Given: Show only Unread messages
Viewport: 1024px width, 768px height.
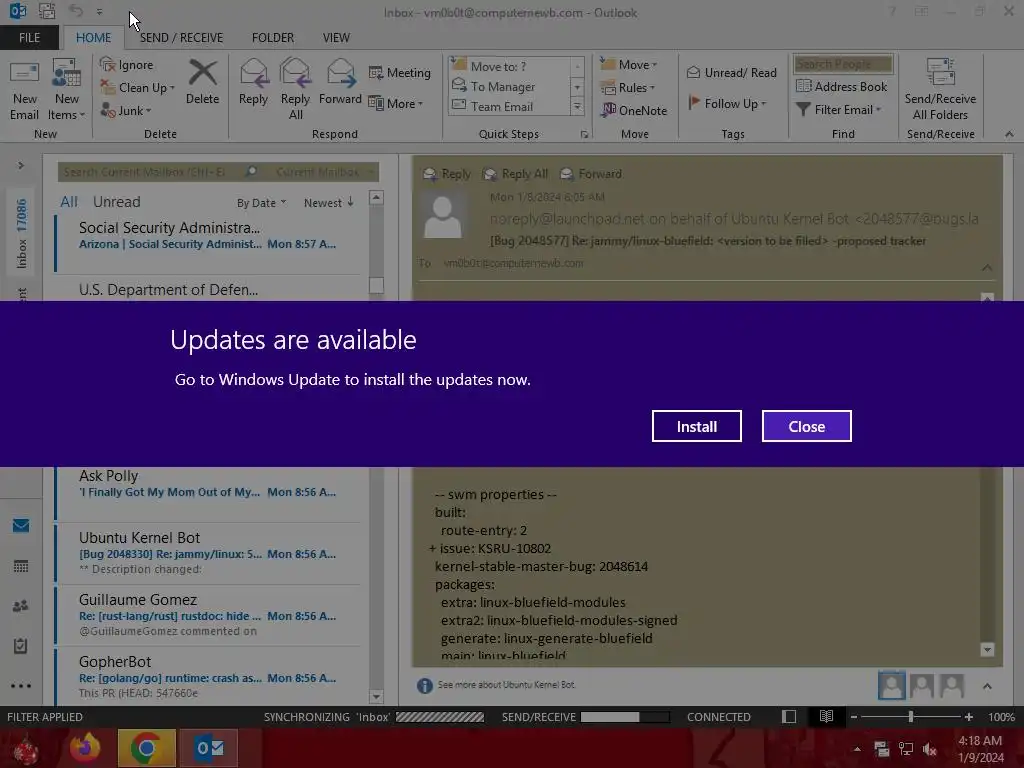Looking at the screenshot, I should [116, 202].
